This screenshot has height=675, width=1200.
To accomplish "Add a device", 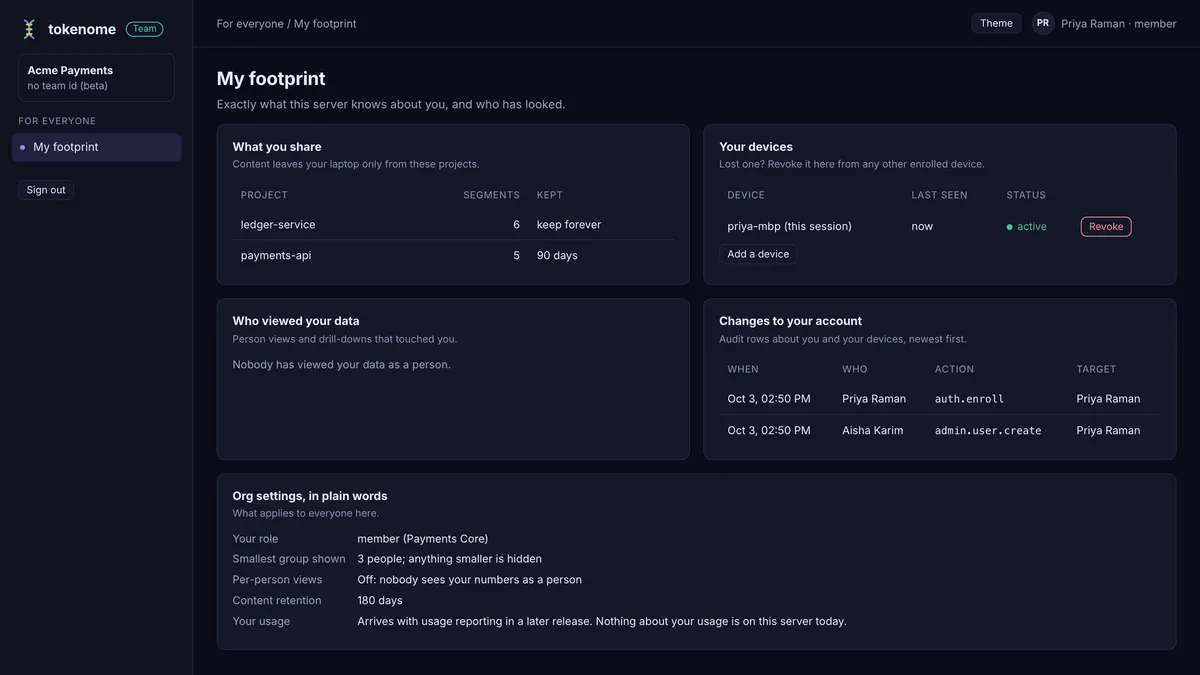I will click(x=758, y=254).
